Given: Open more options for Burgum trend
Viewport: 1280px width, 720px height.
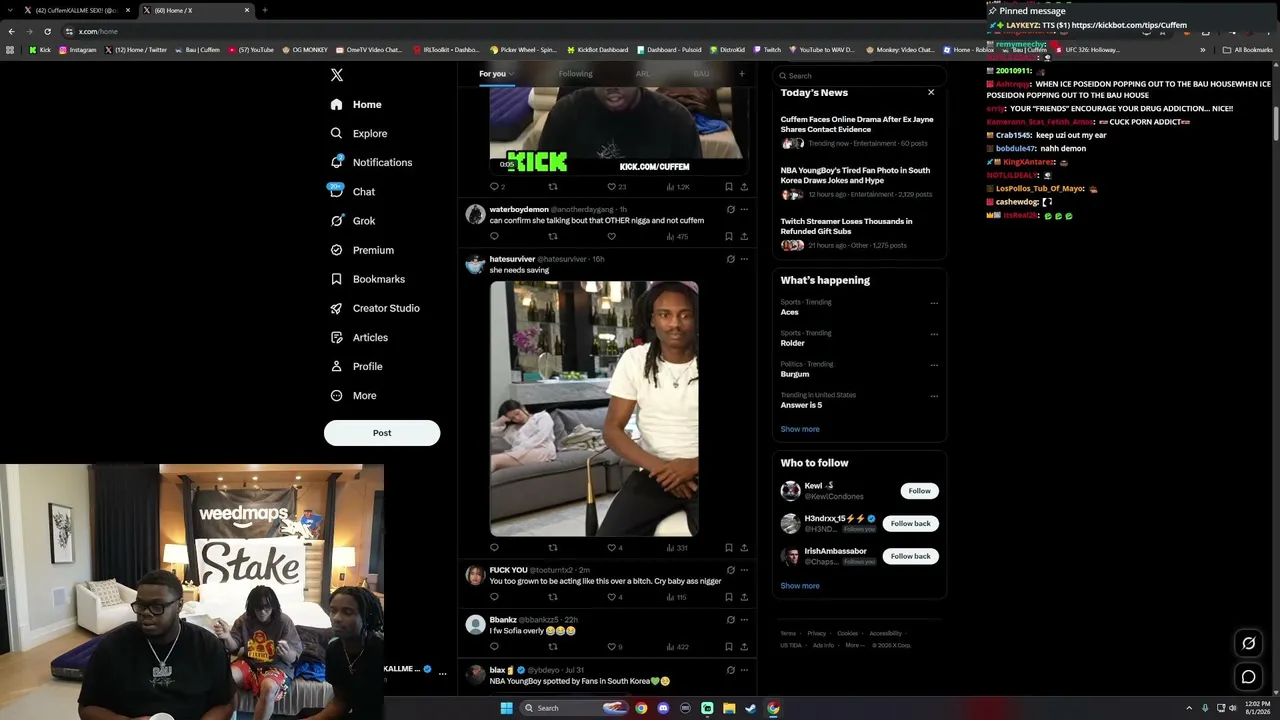Looking at the screenshot, I should pyautogui.click(x=934, y=365).
